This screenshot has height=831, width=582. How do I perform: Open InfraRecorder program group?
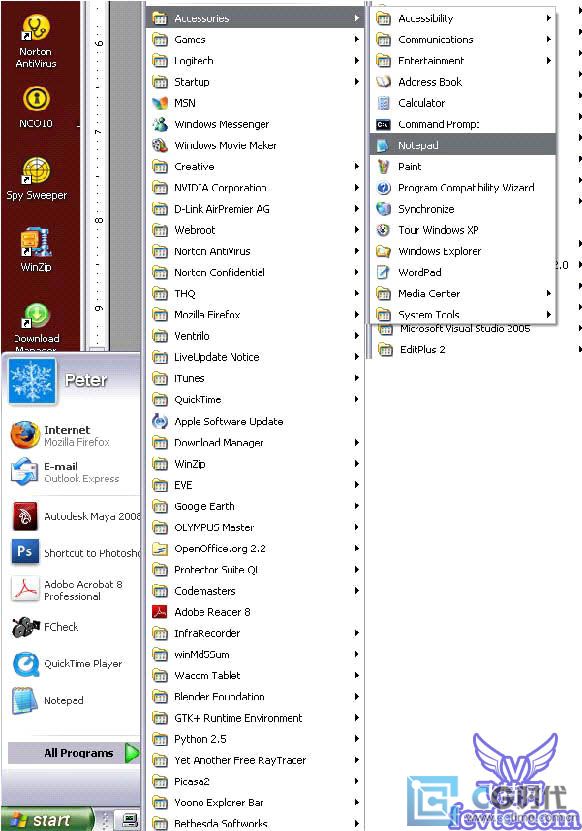pyautogui.click(x=255, y=633)
